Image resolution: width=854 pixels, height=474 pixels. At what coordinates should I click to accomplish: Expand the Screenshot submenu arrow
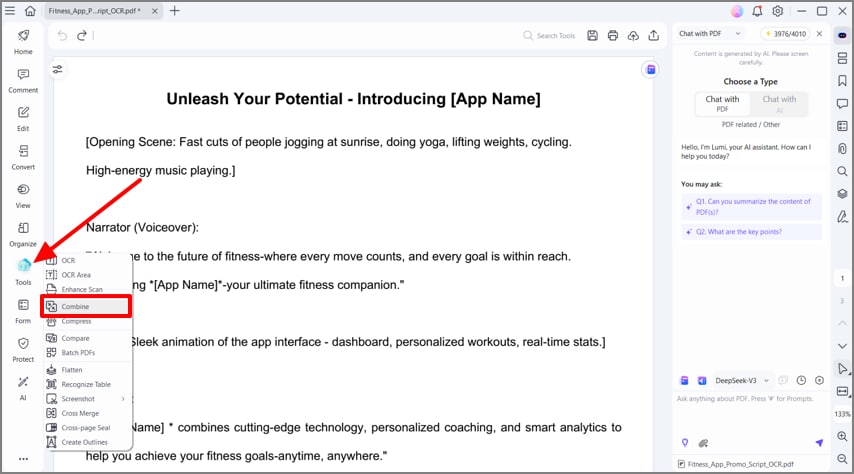[124, 399]
